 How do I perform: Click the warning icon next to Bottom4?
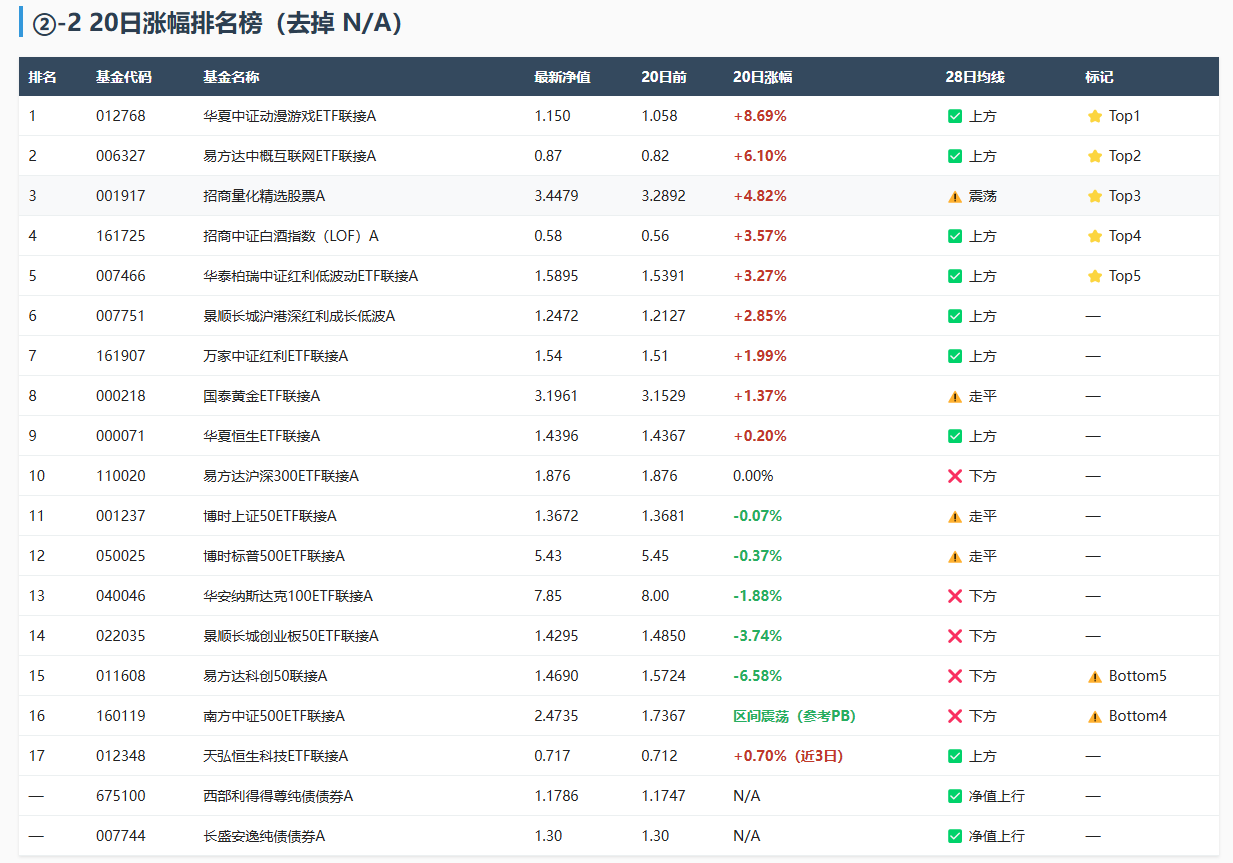1095,716
